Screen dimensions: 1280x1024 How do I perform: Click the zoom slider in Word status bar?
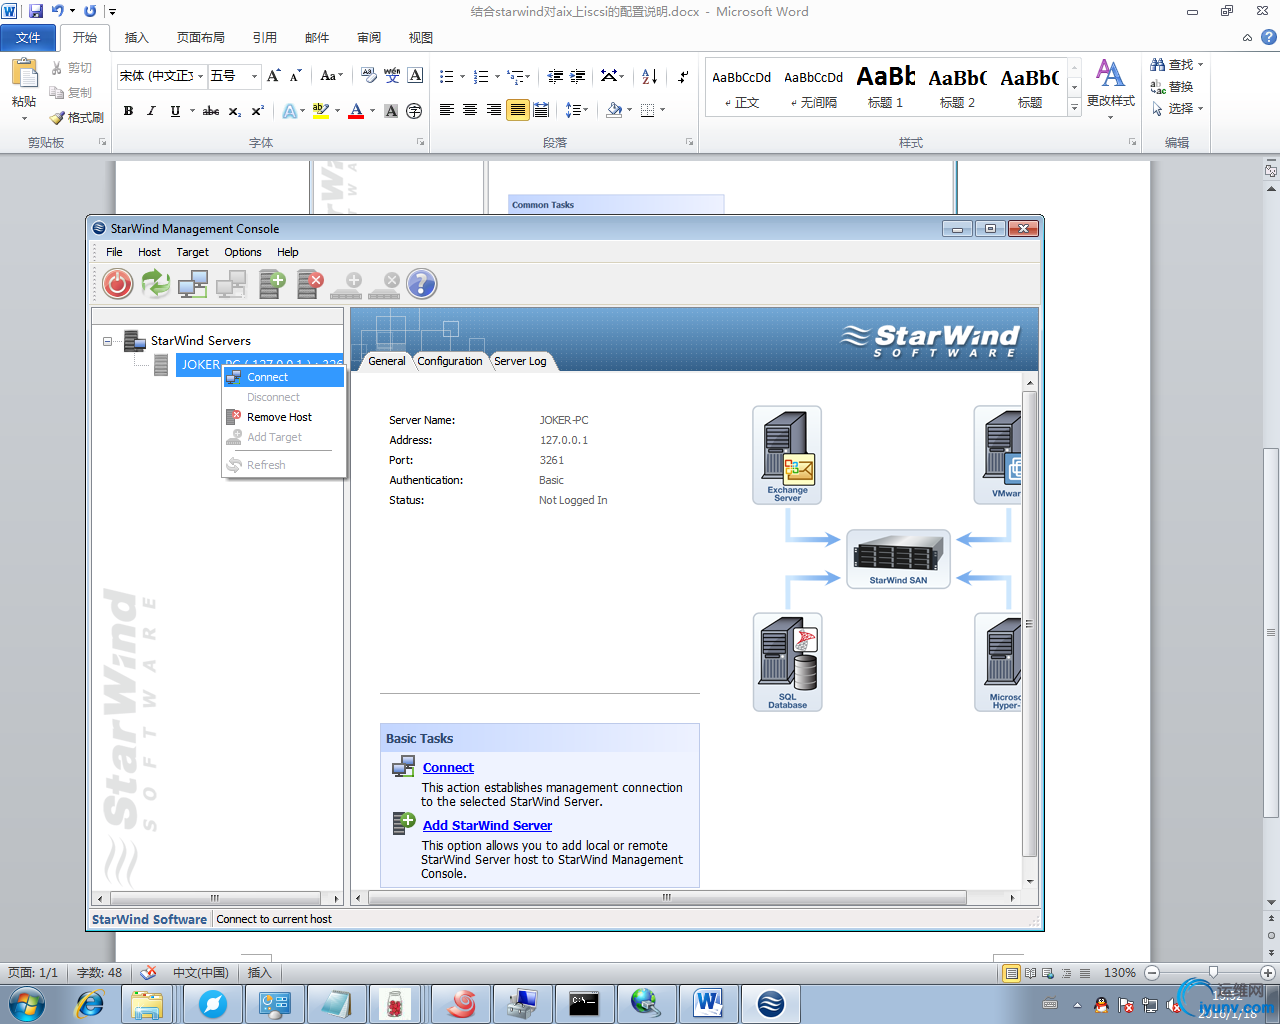(x=1213, y=973)
